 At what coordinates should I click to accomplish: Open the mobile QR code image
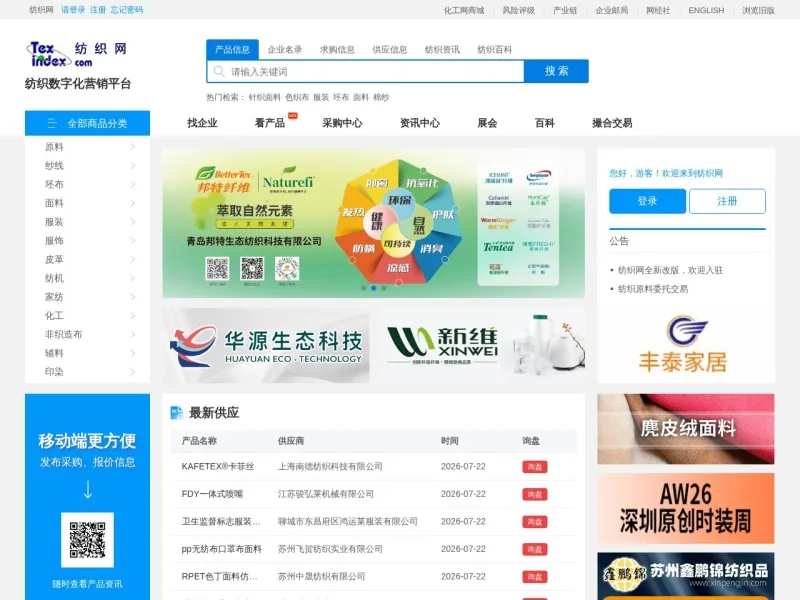87,540
